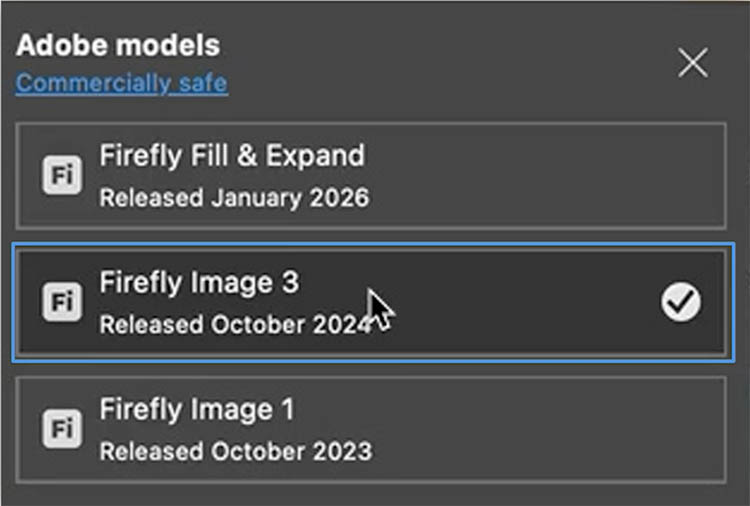Click the Fi icon beside Firefly Image 1
This screenshot has height=506, width=750.
(x=62, y=429)
